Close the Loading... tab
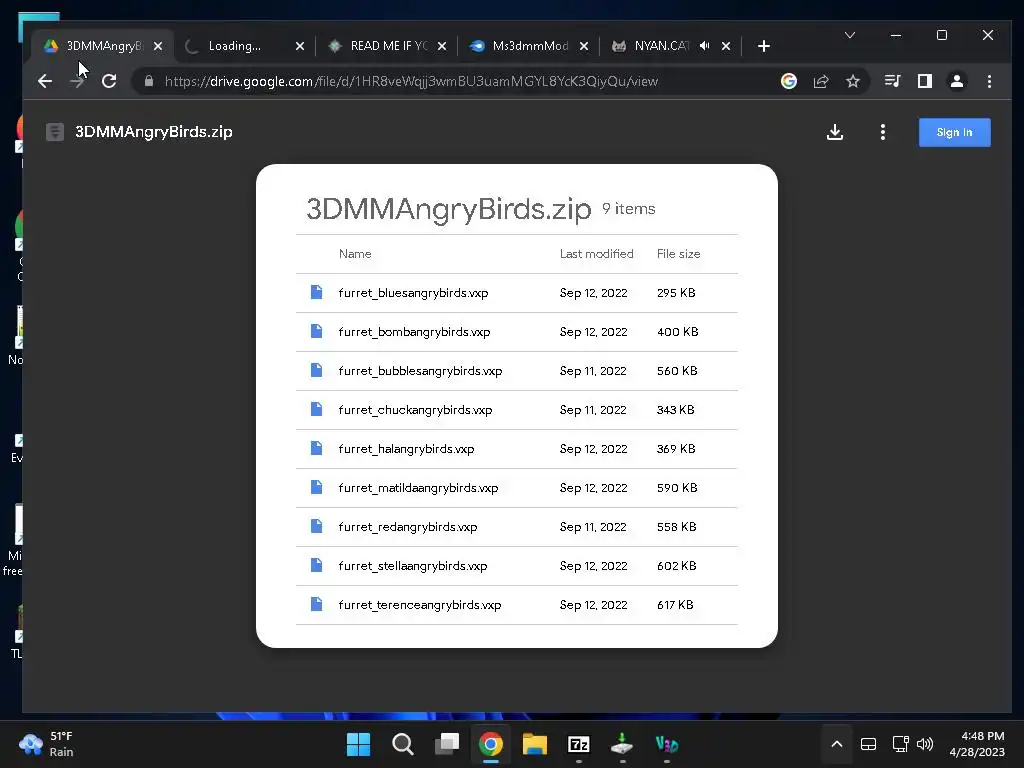Viewport: 1024px width, 768px height. point(300,46)
